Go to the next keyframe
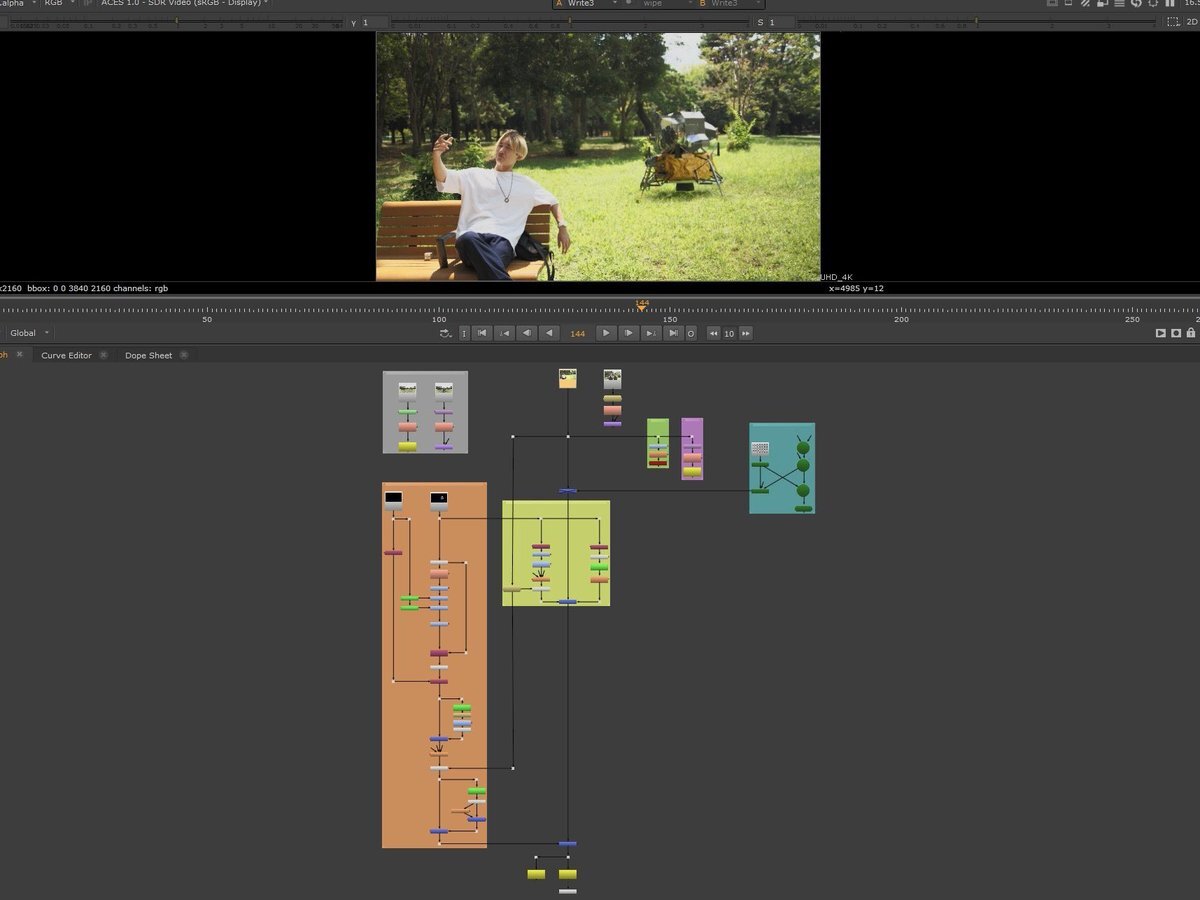The height and width of the screenshot is (900, 1200). (x=651, y=333)
